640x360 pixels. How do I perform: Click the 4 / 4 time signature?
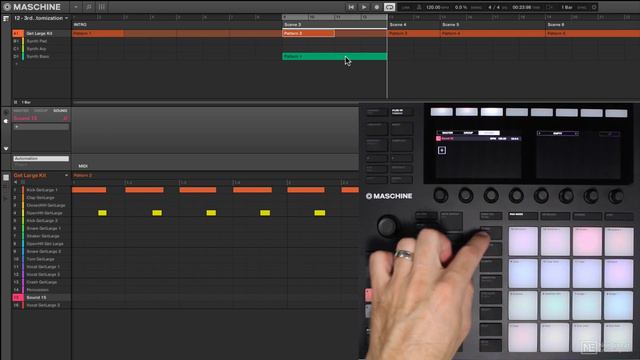click(x=494, y=7)
